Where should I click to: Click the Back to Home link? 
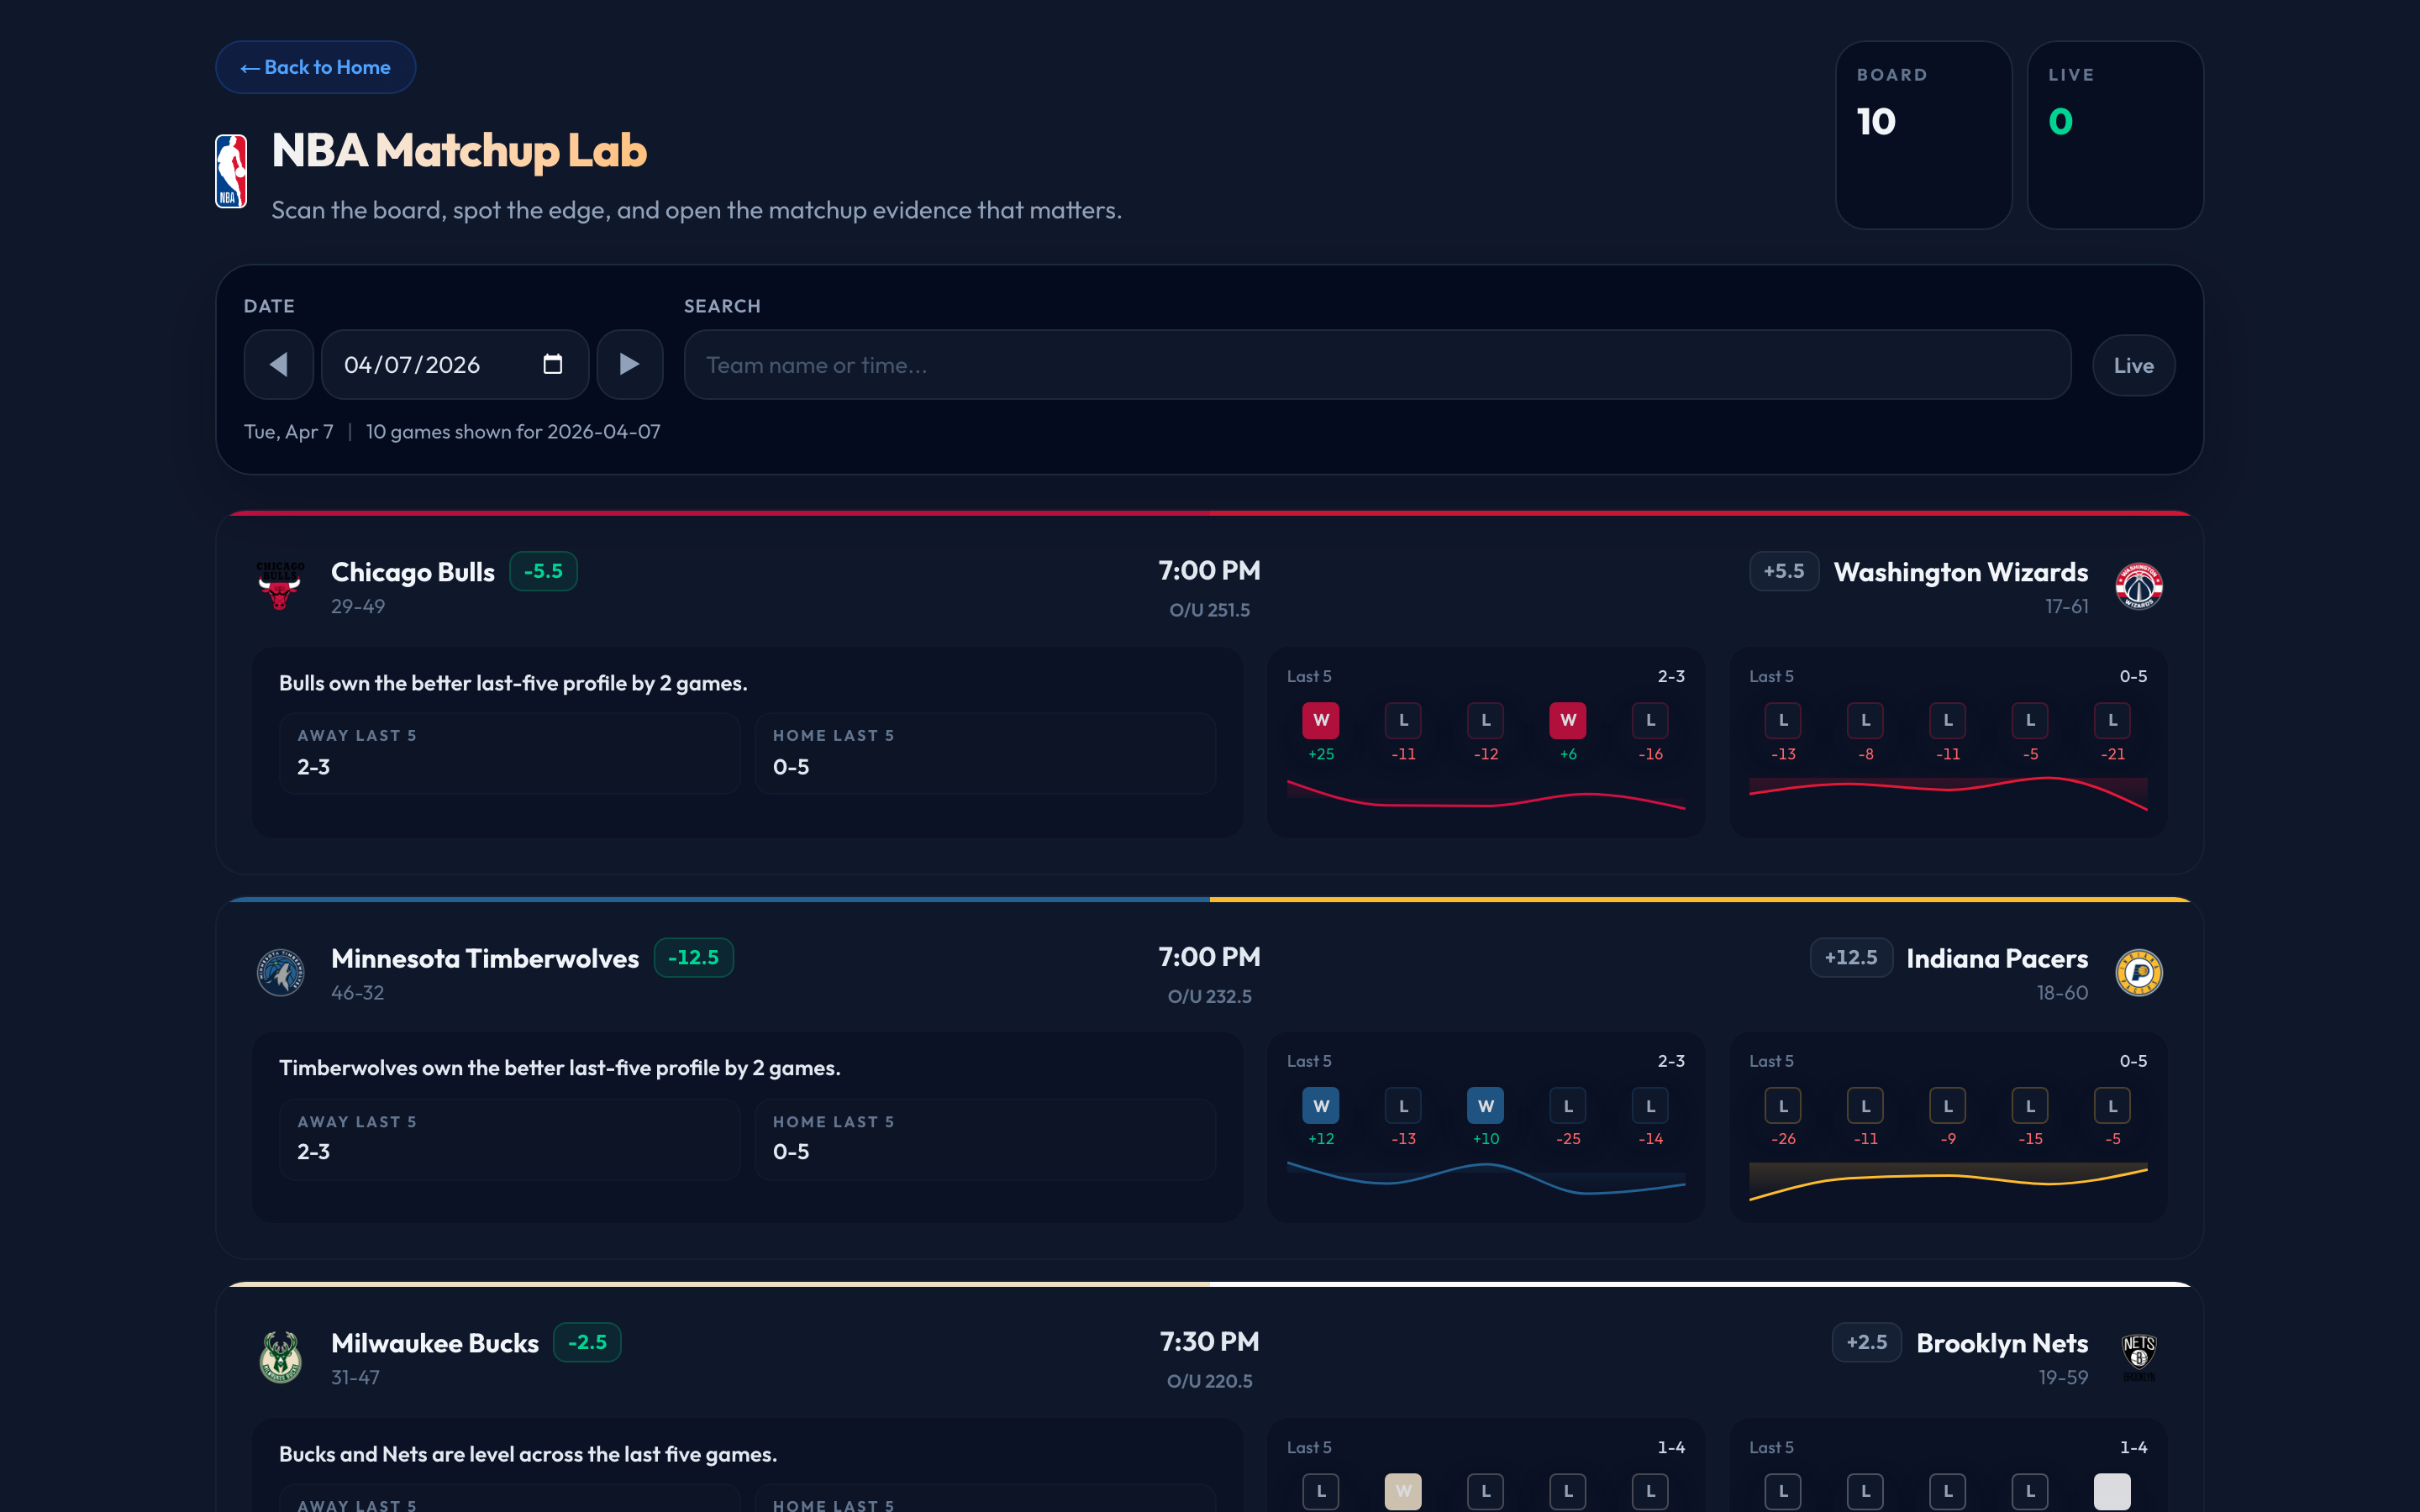click(x=315, y=67)
